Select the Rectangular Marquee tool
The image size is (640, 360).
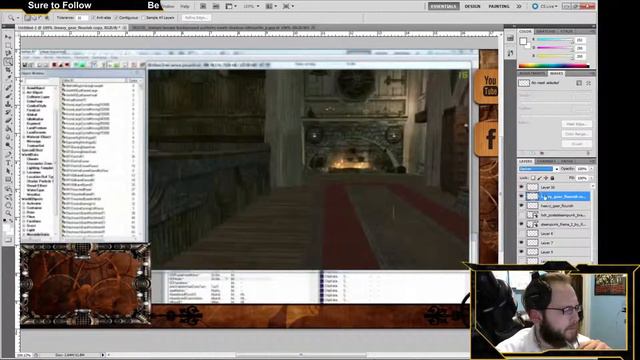(x=8, y=45)
